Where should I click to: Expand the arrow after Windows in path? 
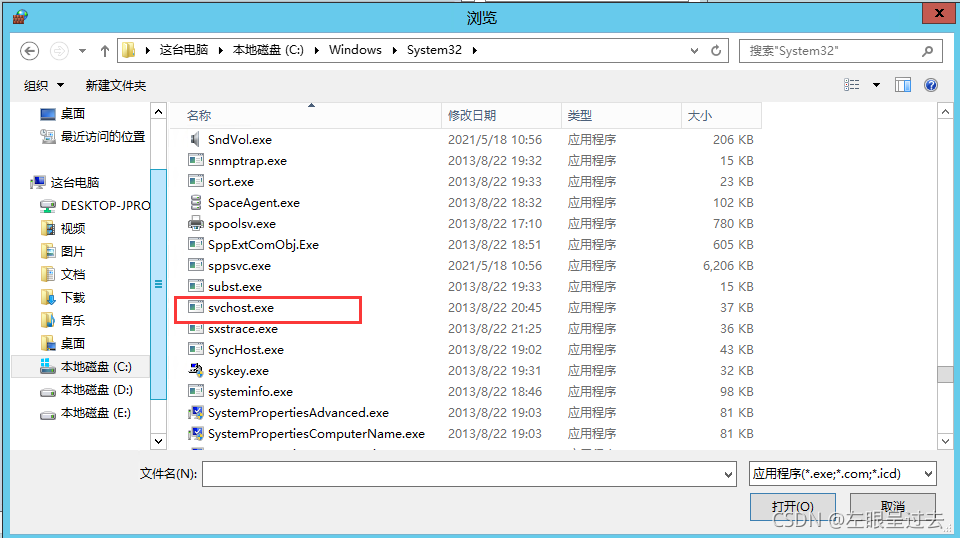[394, 50]
